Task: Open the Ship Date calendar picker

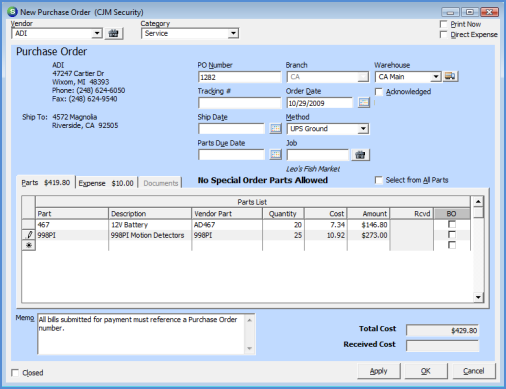Action: 275,129
